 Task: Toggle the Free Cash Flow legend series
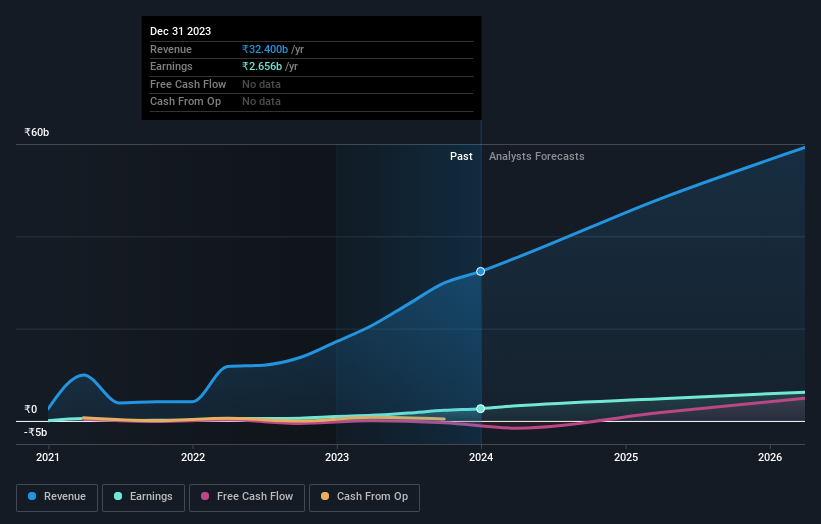247,497
